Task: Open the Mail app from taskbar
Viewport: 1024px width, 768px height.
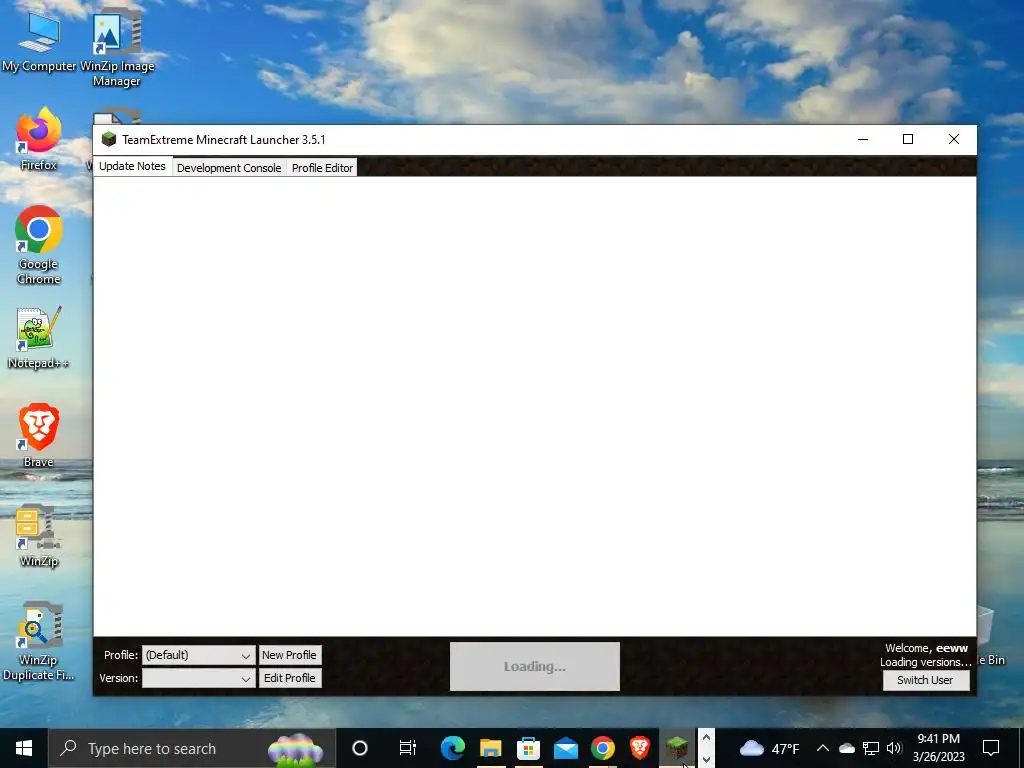Action: tap(566, 748)
